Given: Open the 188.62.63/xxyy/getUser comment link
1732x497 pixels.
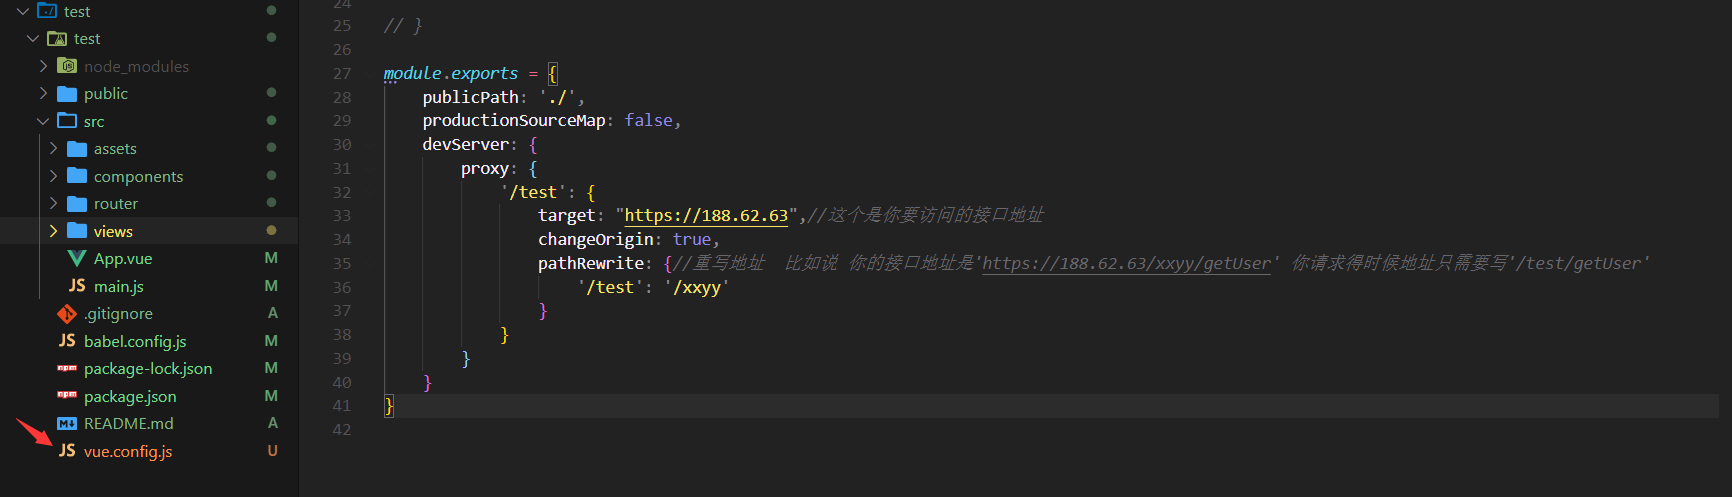Looking at the screenshot, I should [1126, 263].
